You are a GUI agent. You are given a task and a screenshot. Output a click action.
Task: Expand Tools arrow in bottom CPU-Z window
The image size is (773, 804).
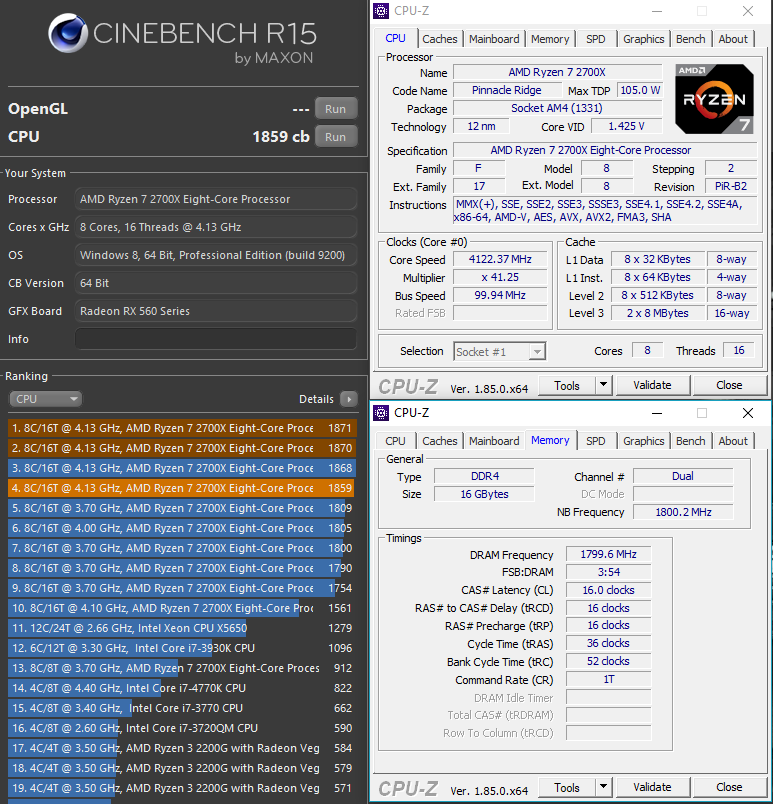[603, 787]
